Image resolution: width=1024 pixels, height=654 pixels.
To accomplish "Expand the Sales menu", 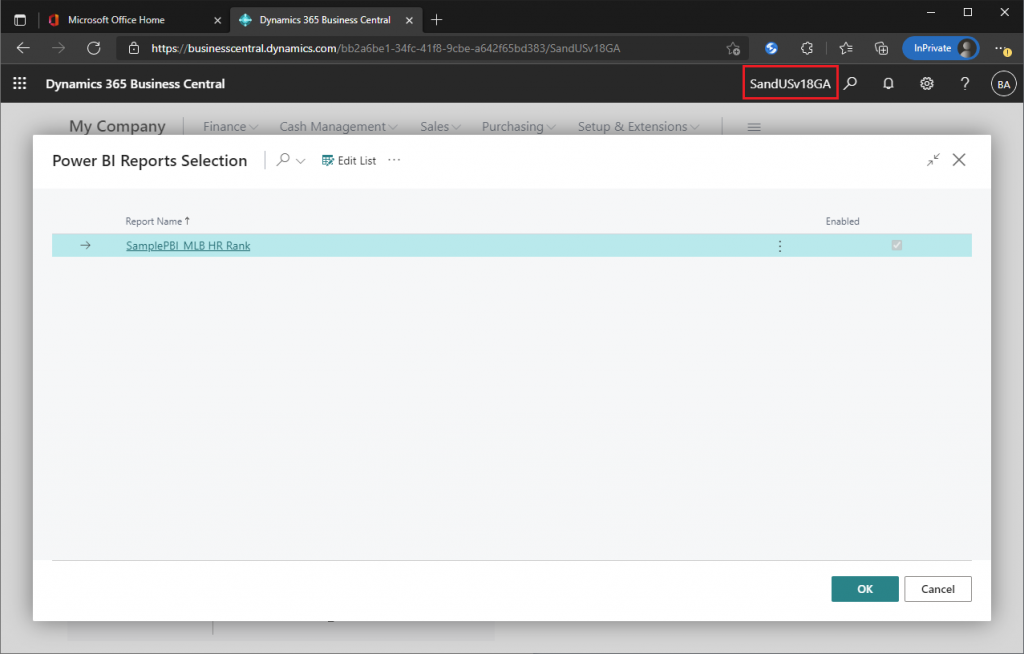I will click(x=440, y=126).
